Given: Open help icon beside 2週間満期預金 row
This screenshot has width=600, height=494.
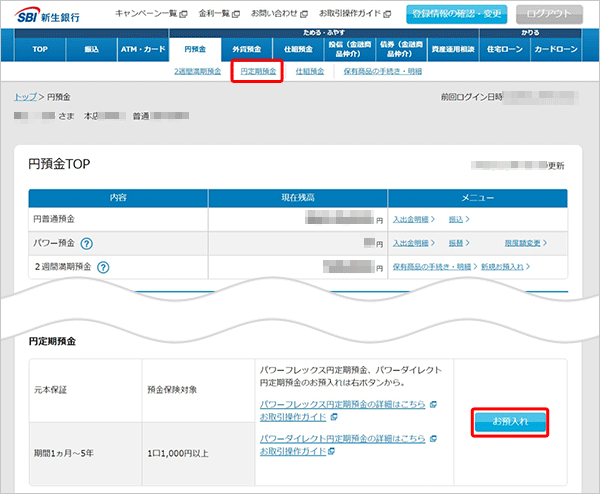Looking at the screenshot, I should coord(103,267).
